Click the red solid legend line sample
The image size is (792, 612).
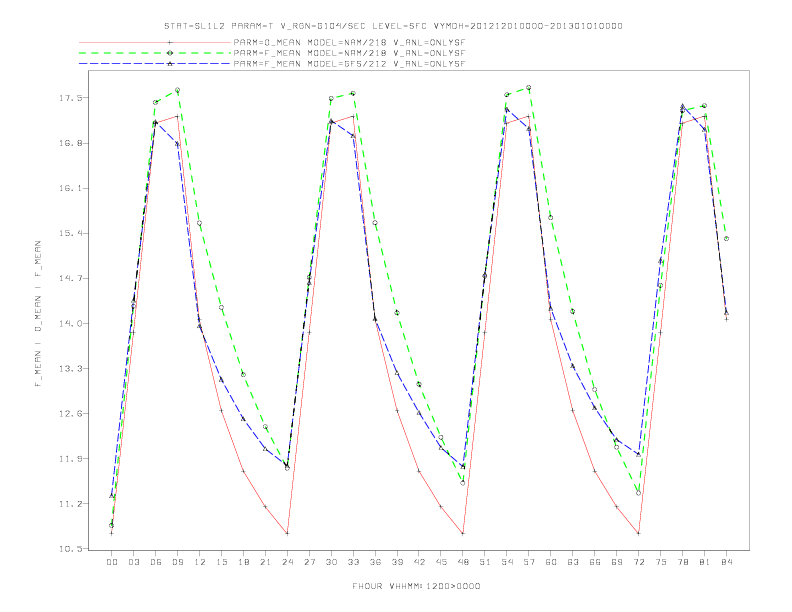tap(155, 42)
